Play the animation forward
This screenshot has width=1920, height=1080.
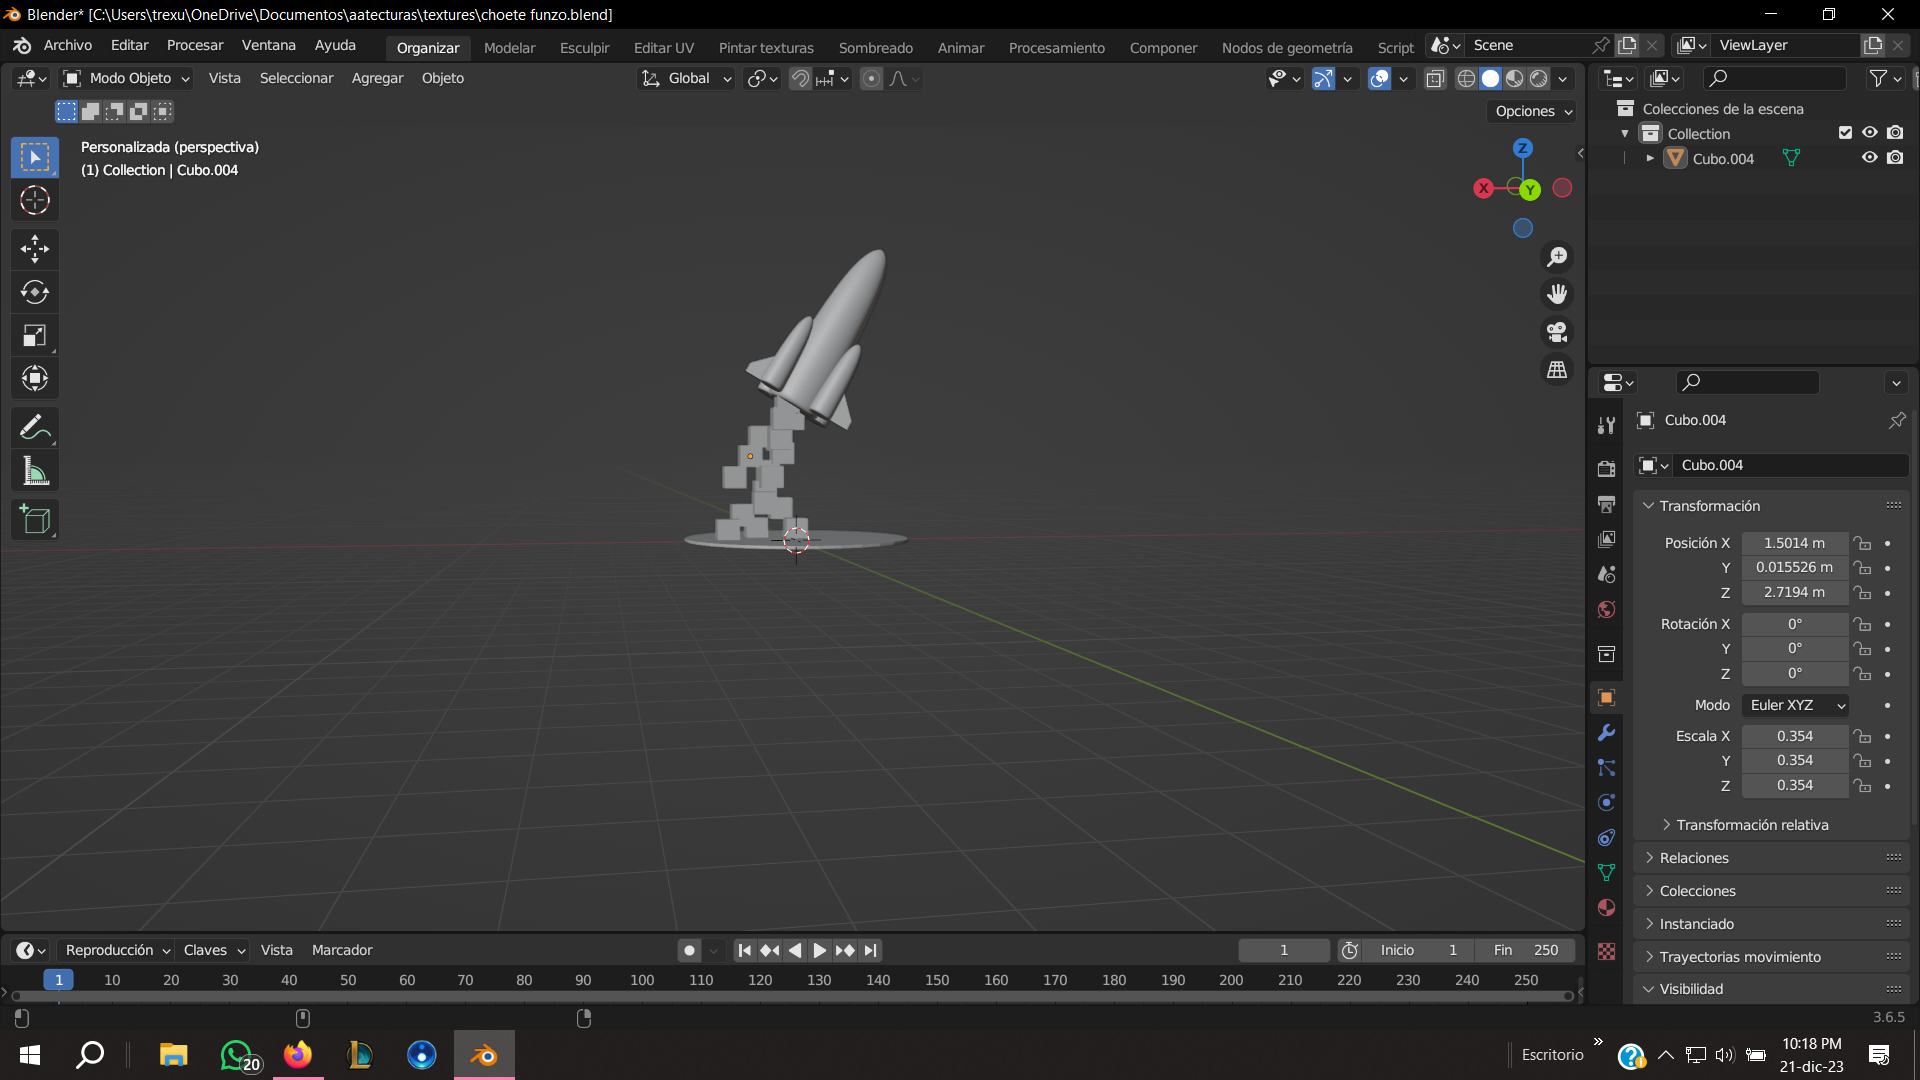click(x=820, y=950)
